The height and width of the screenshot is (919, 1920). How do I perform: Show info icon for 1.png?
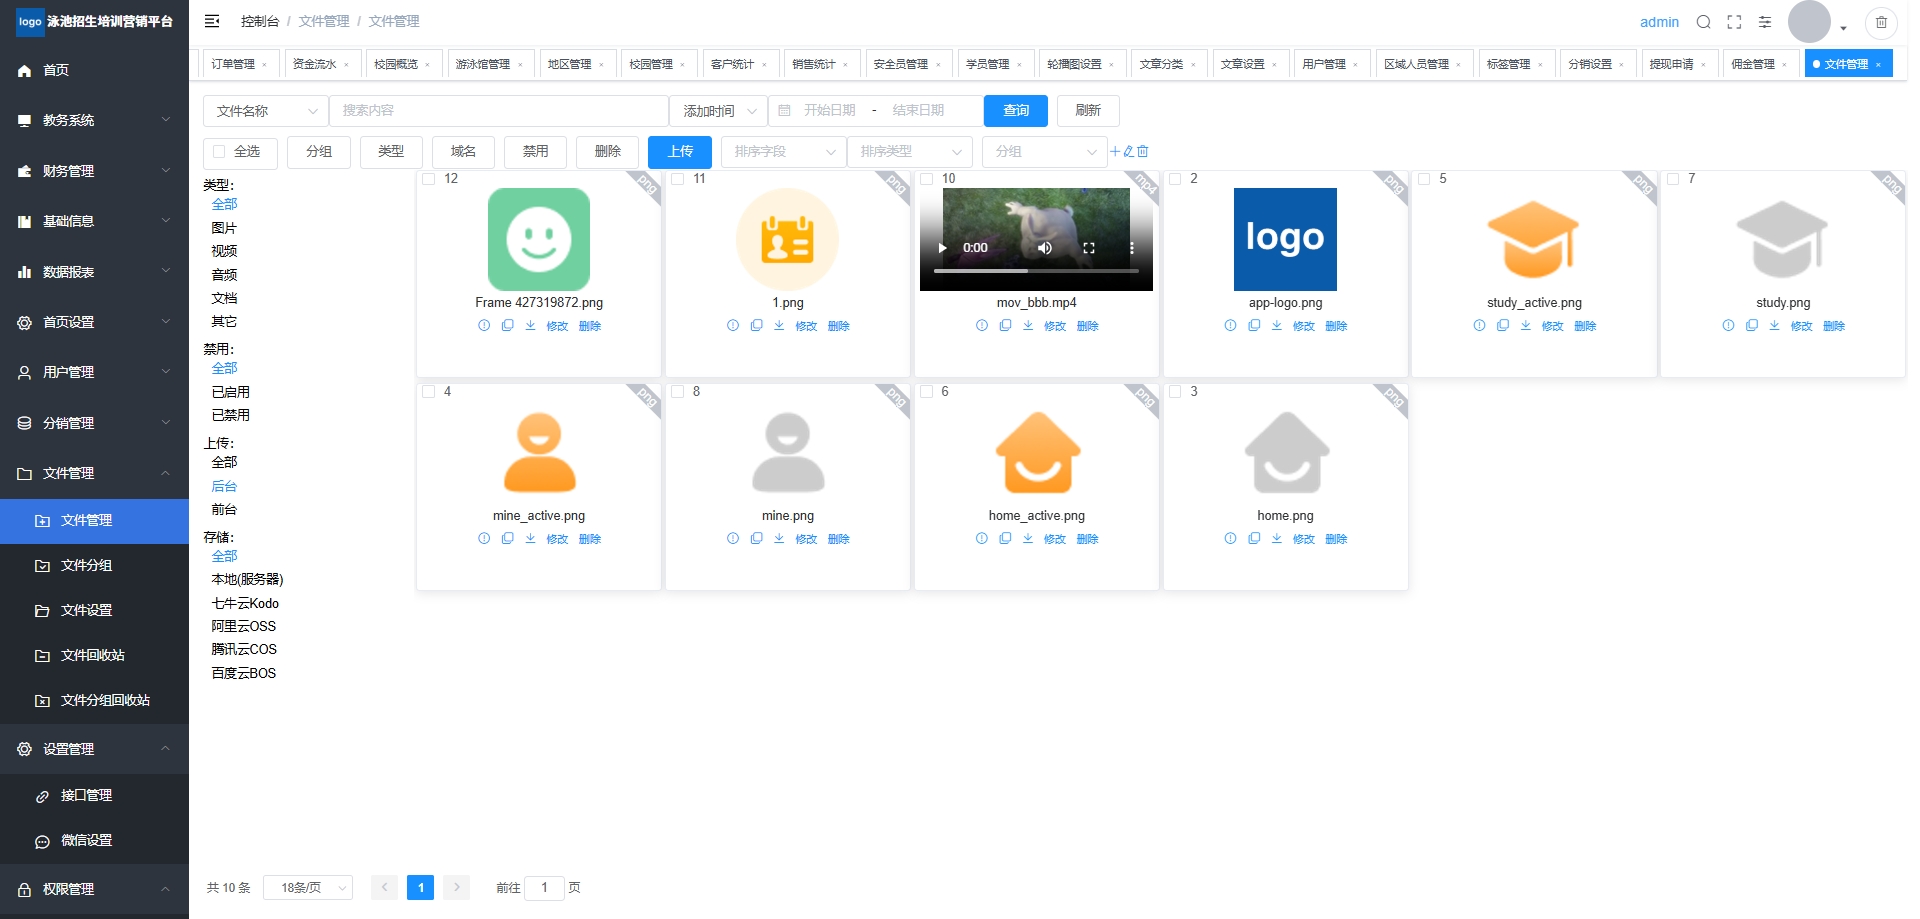click(x=733, y=326)
